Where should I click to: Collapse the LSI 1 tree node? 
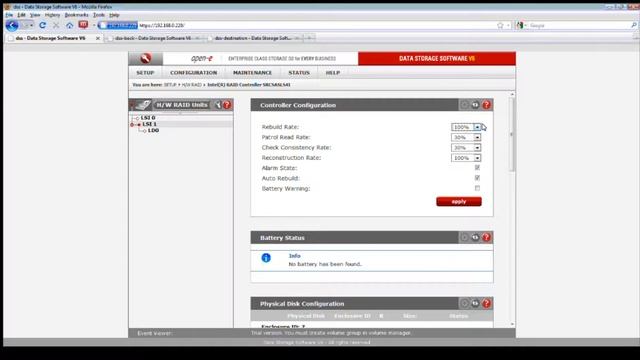(x=132, y=124)
